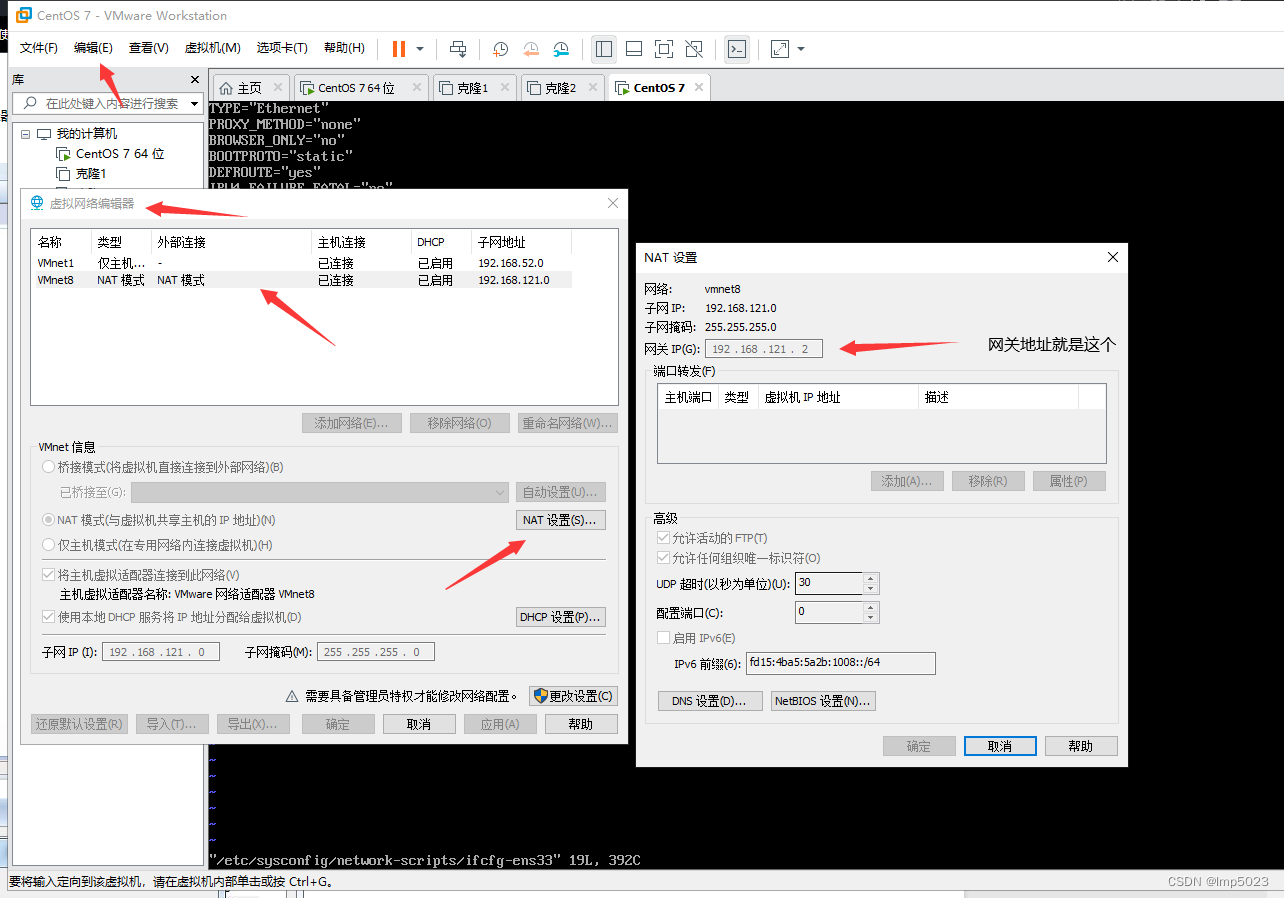Screen dimensions: 1284x898
Task: Open the stretch display dropdown arrow
Action: coord(801,48)
